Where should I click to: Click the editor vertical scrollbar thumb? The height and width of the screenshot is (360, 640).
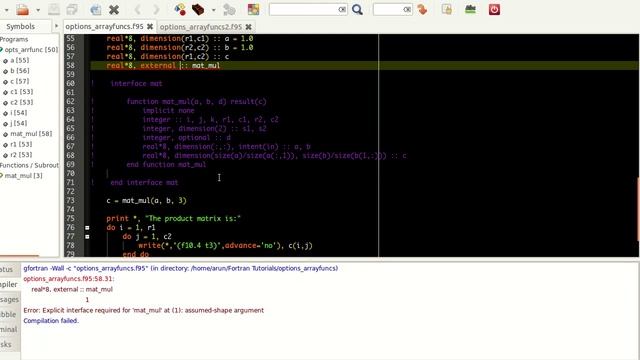[638, 209]
